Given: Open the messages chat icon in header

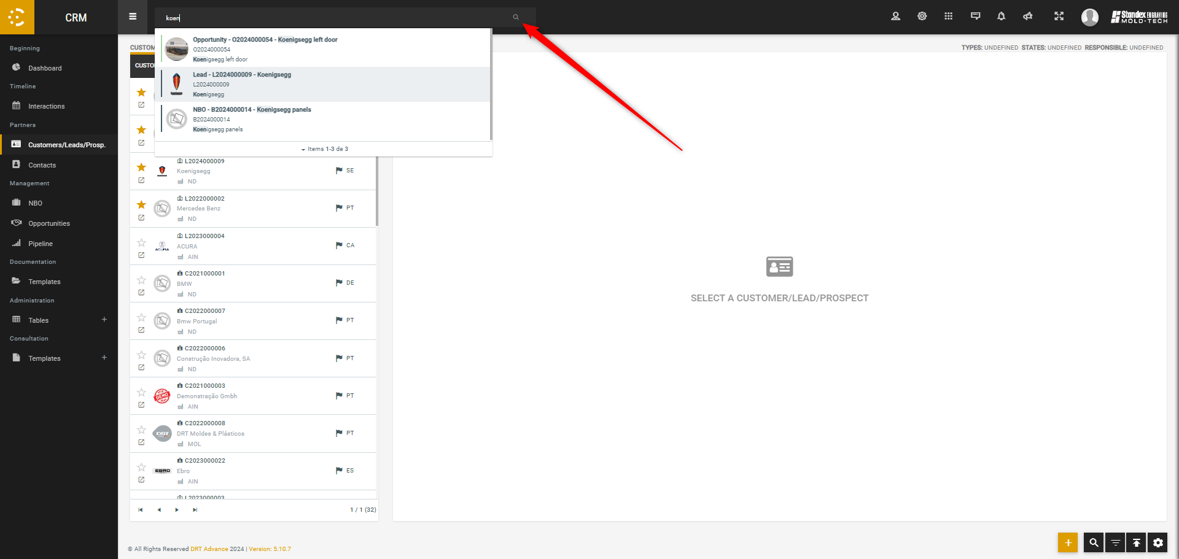Looking at the screenshot, I should point(975,16).
